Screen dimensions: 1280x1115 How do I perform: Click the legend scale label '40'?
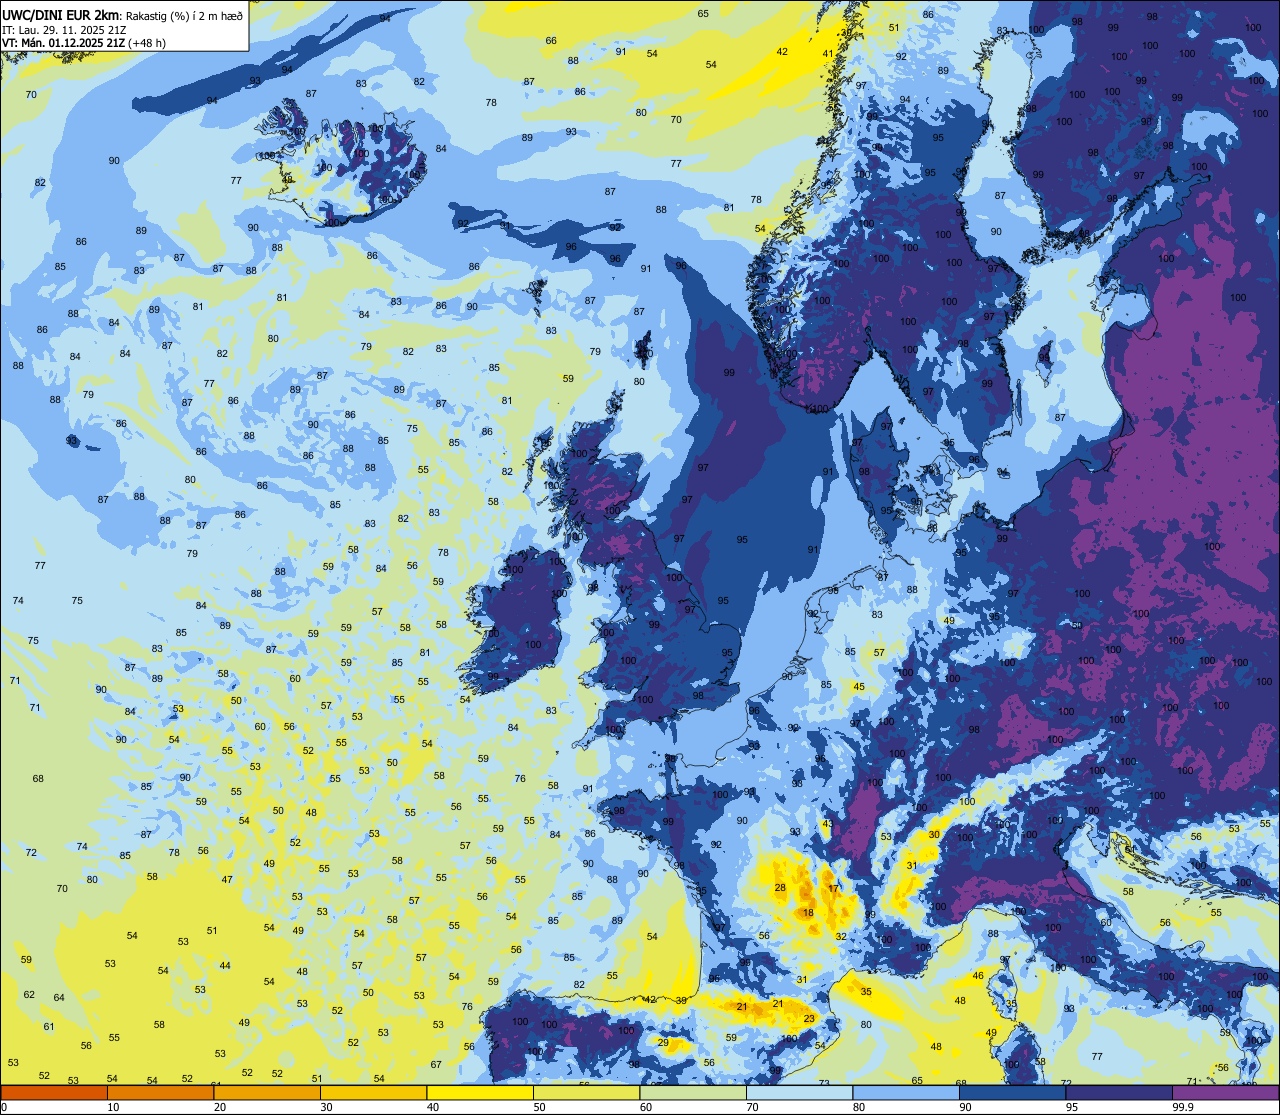click(433, 1107)
